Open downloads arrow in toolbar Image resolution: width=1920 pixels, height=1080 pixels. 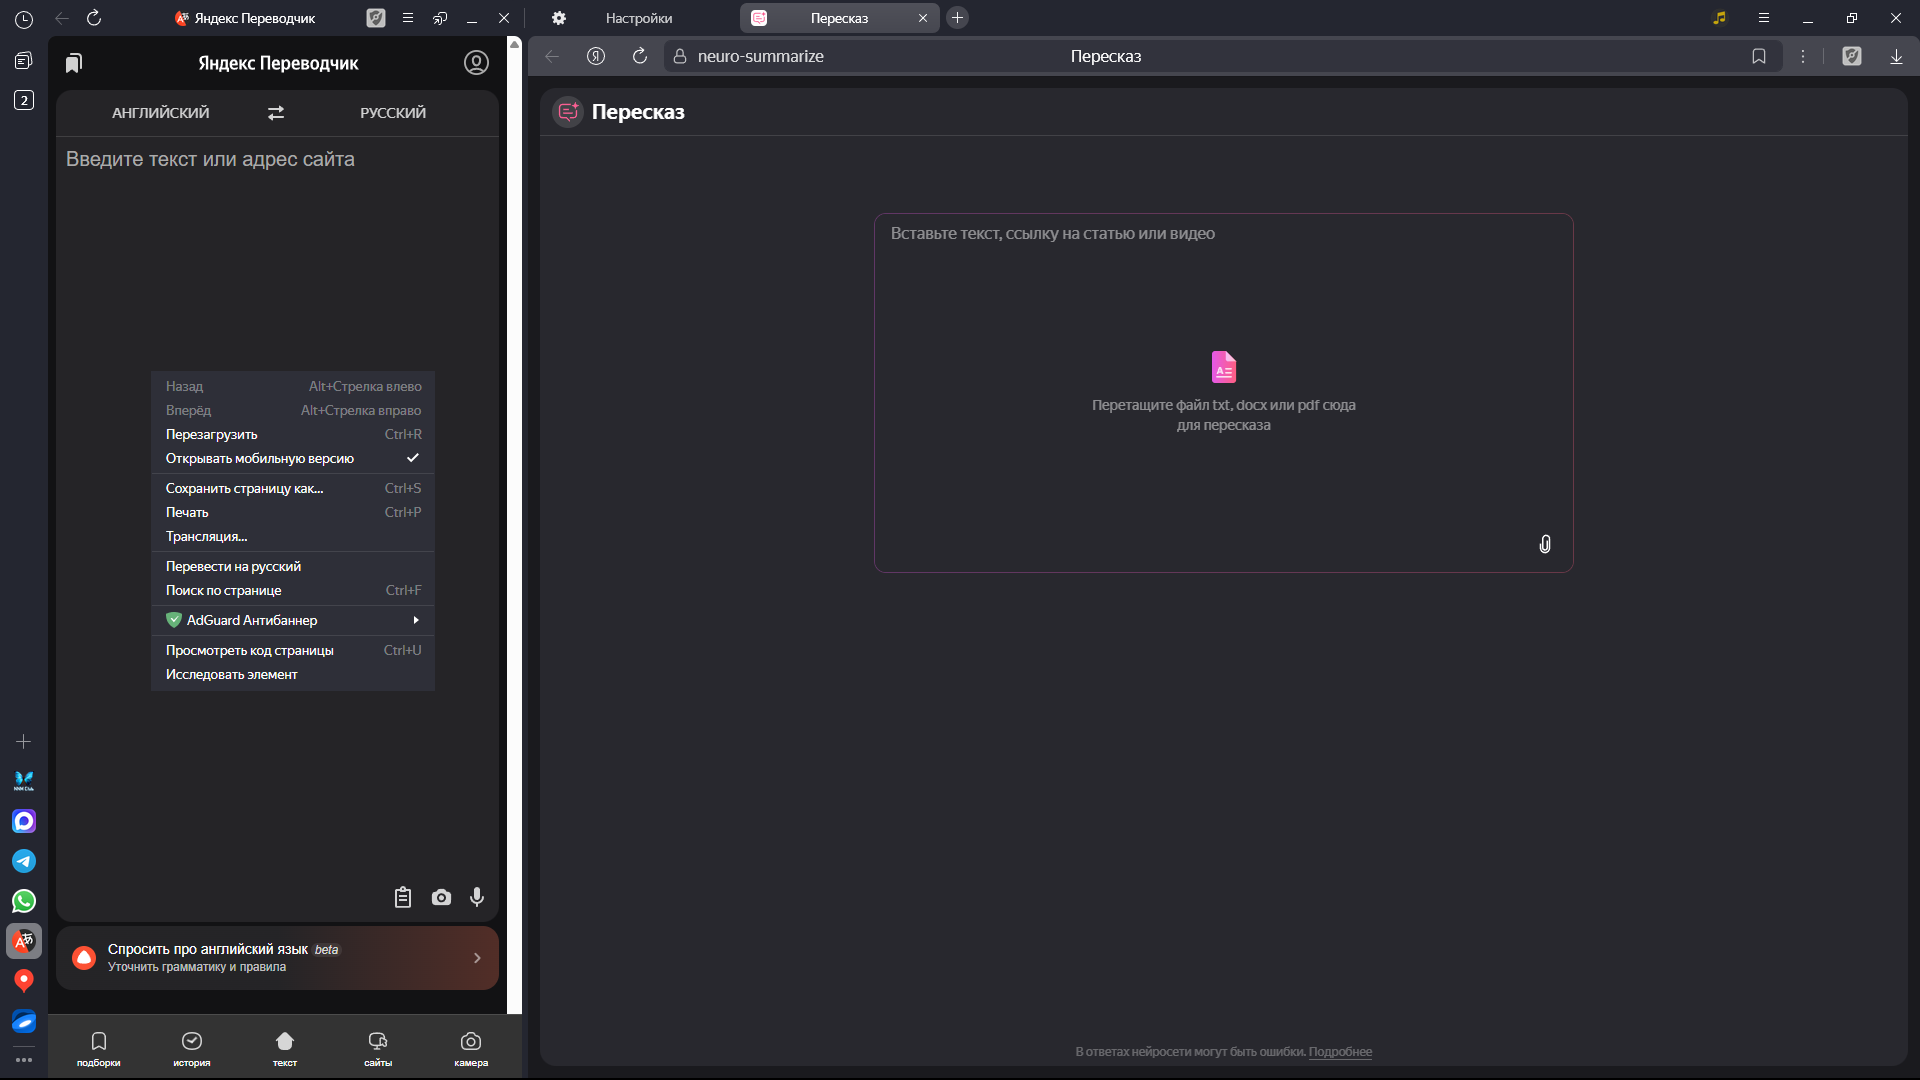coord(1896,56)
